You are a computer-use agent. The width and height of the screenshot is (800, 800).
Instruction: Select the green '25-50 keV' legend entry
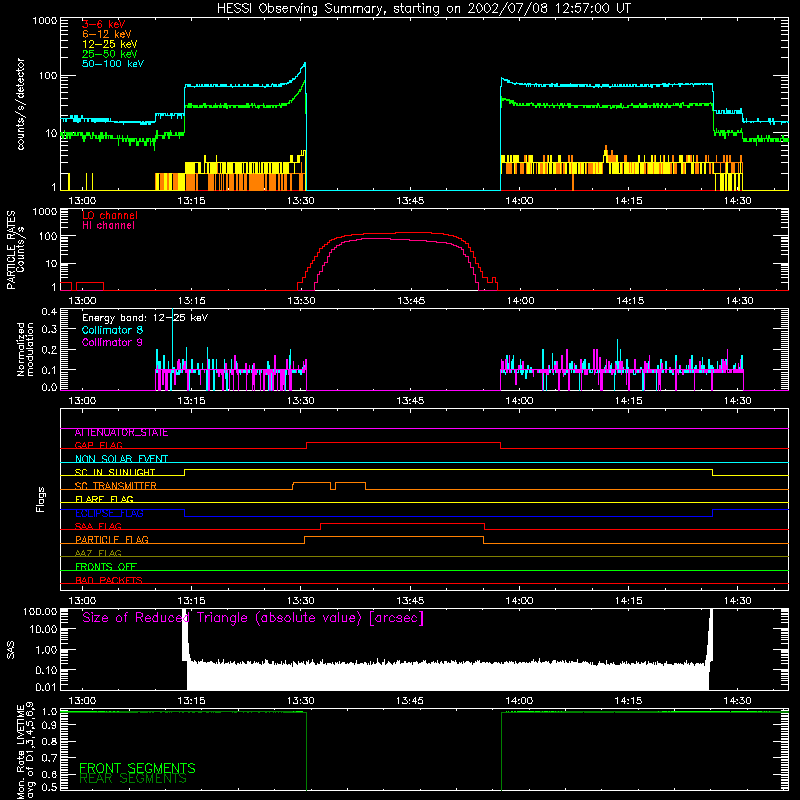pos(110,54)
